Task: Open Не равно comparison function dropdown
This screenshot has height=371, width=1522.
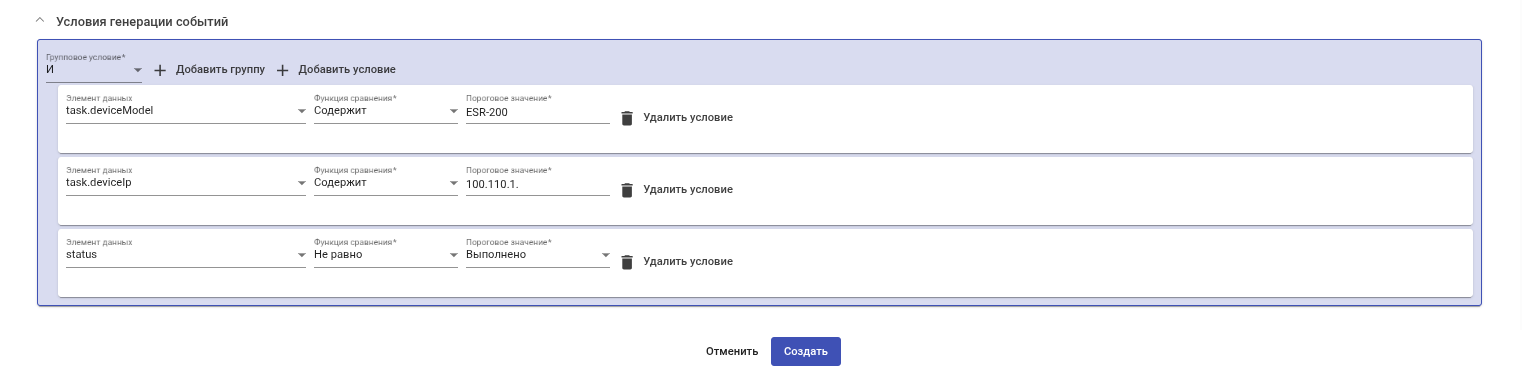Action: coord(386,255)
